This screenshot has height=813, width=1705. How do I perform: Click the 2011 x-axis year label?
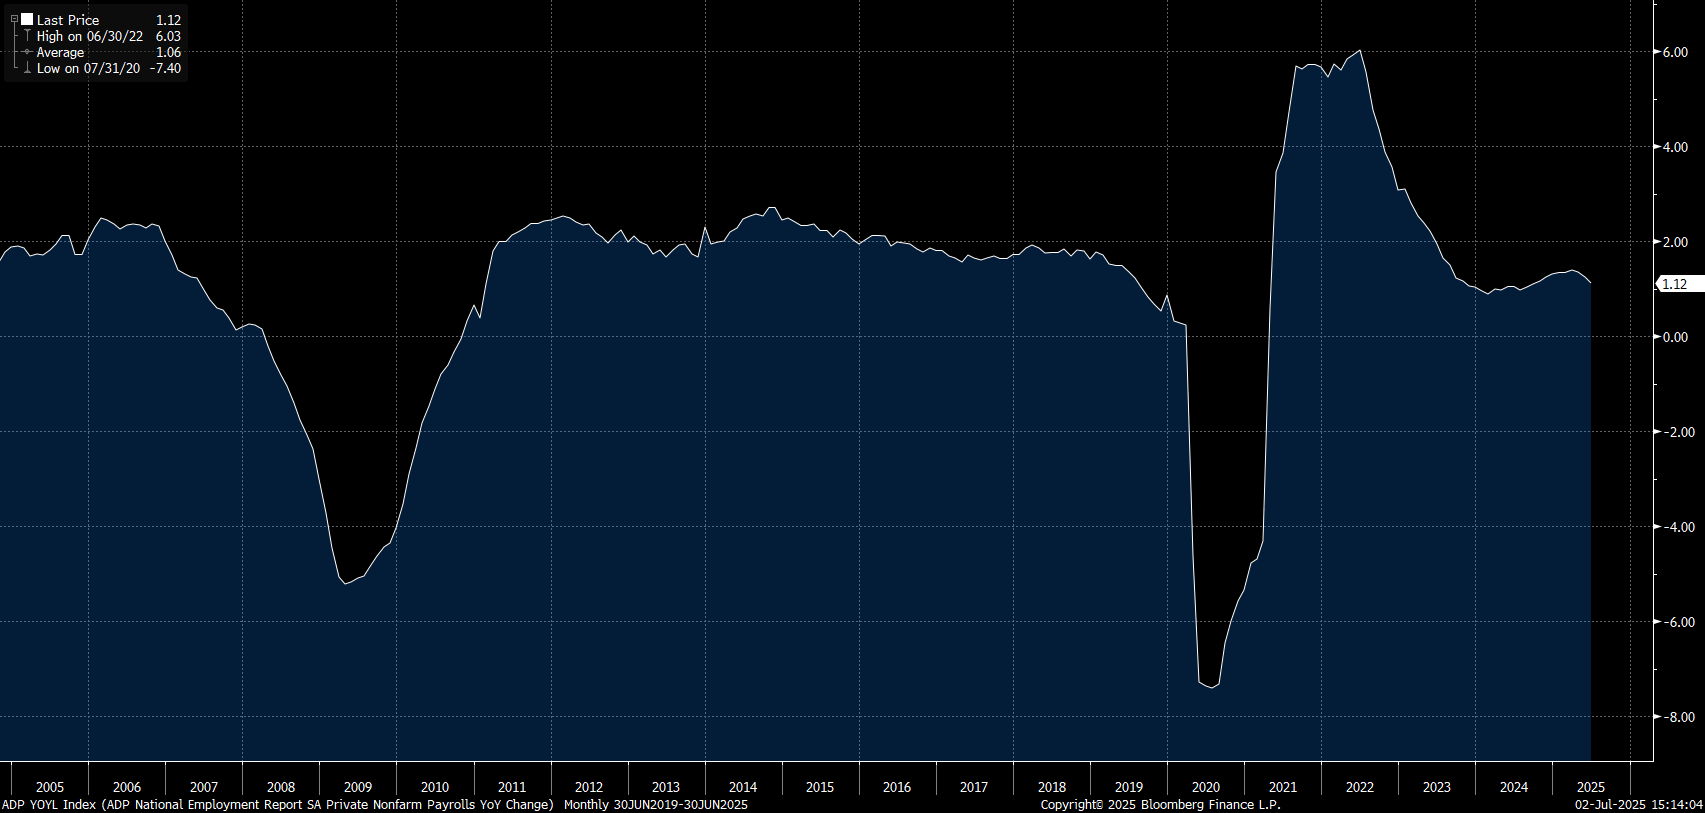pyautogui.click(x=512, y=787)
